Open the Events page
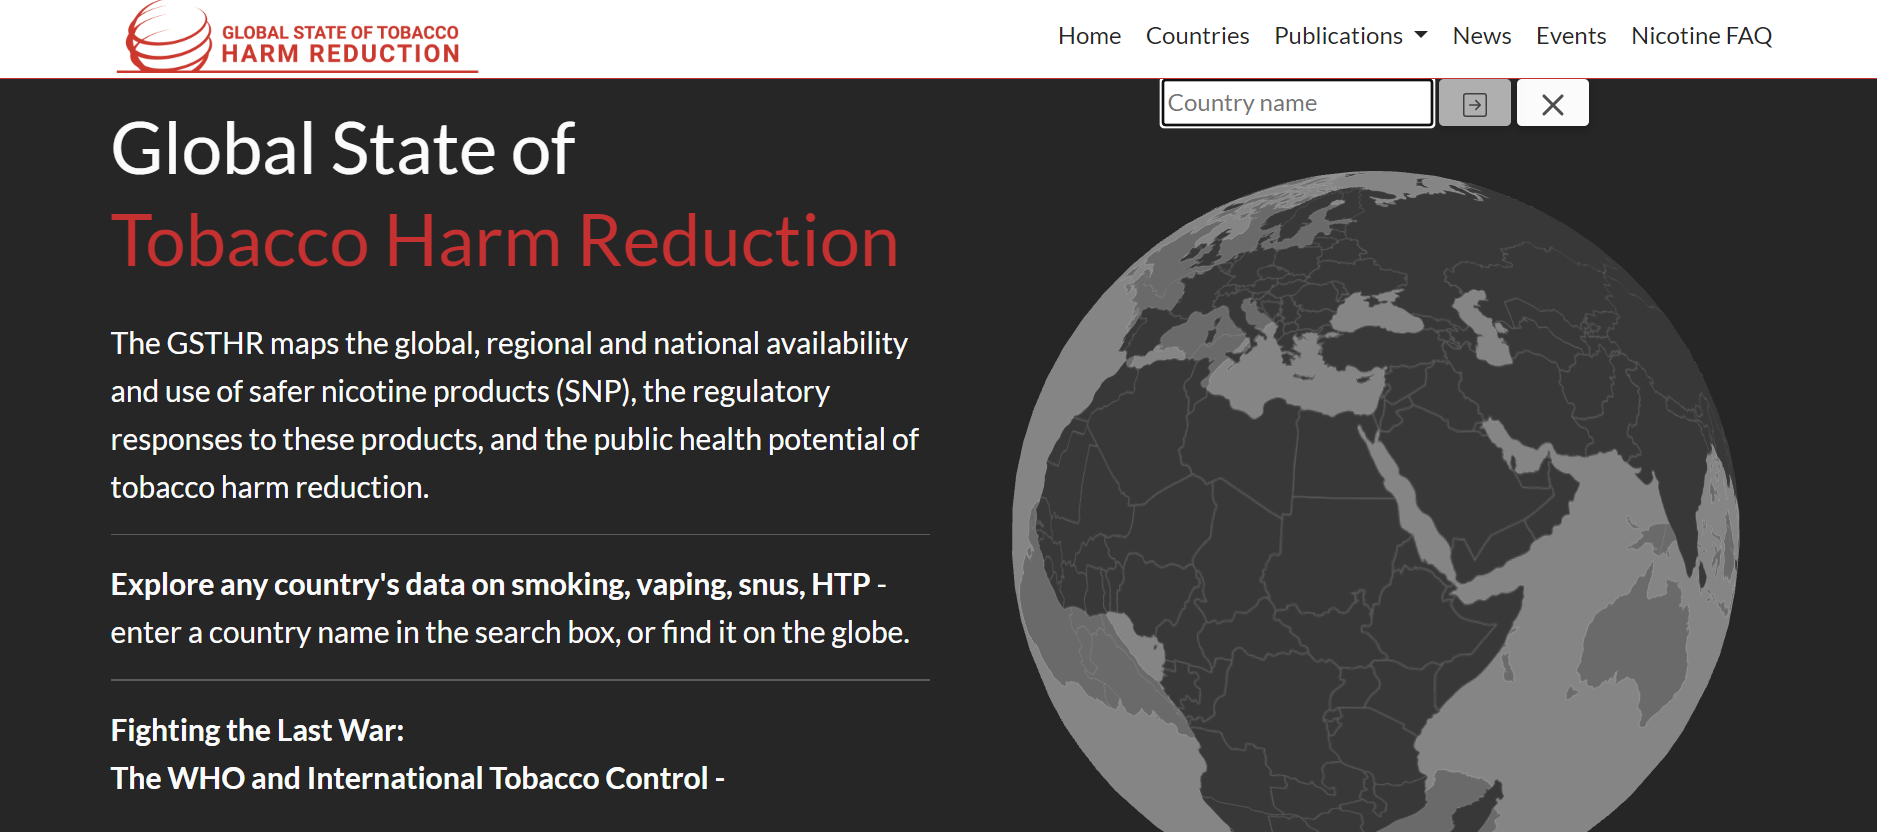1877x832 pixels. 1571,36
